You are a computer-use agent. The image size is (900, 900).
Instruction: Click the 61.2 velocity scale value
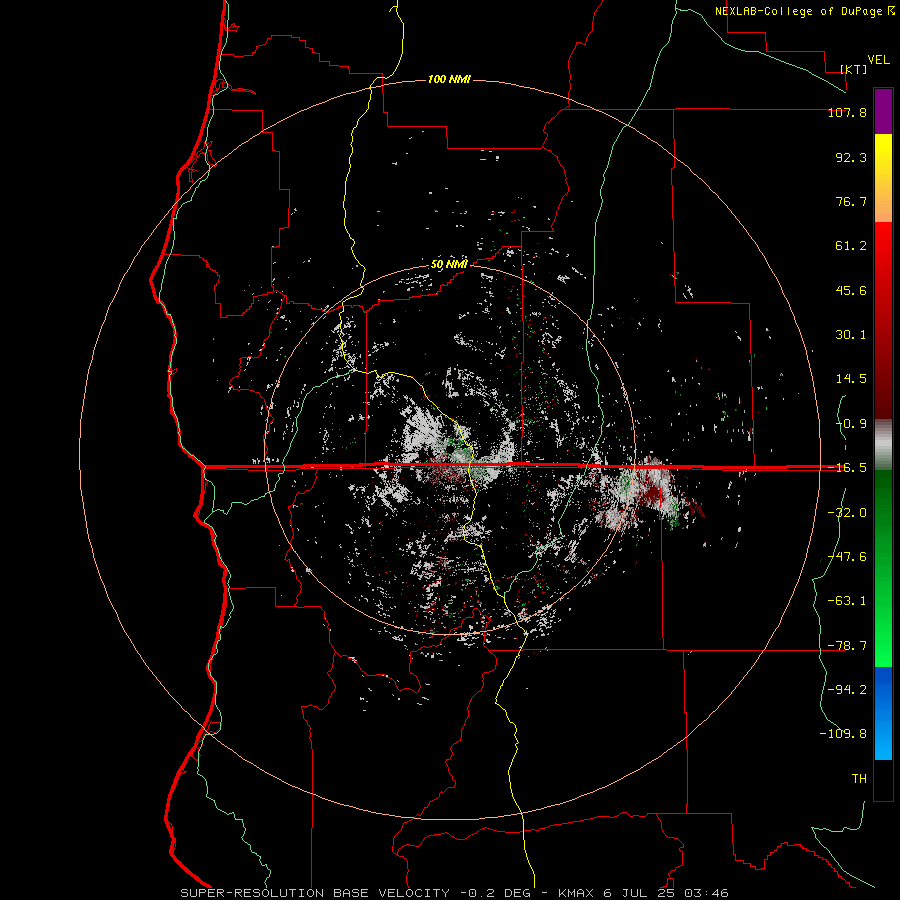pos(851,246)
